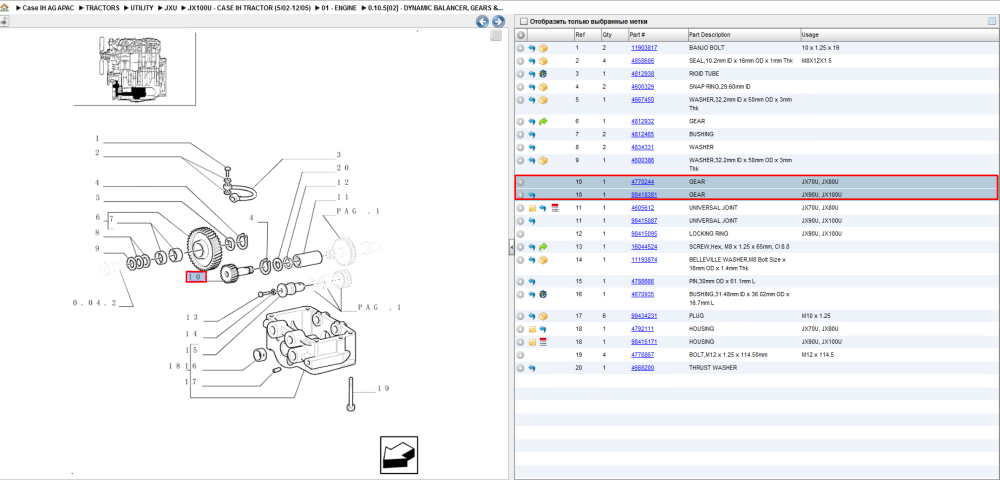Click 'M12 x 114.5' usage text
The image size is (1000, 480).
(818, 355)
